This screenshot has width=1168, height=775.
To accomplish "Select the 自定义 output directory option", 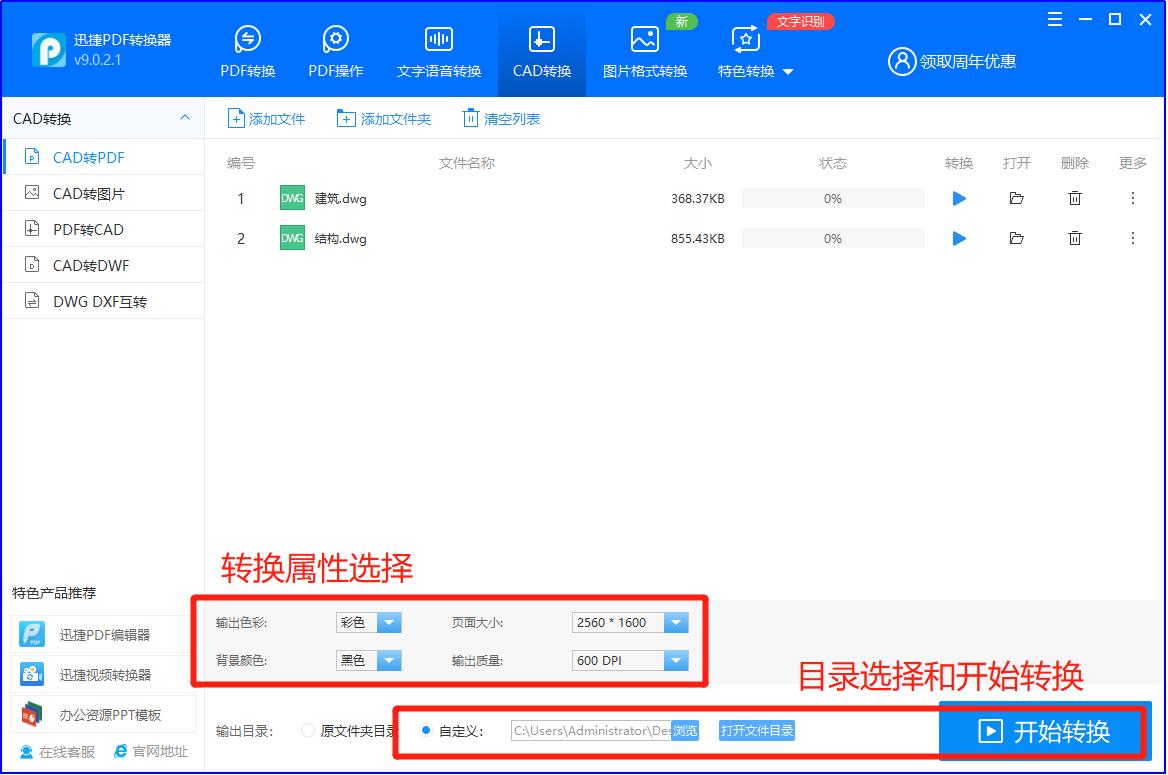I will (427, 731).
